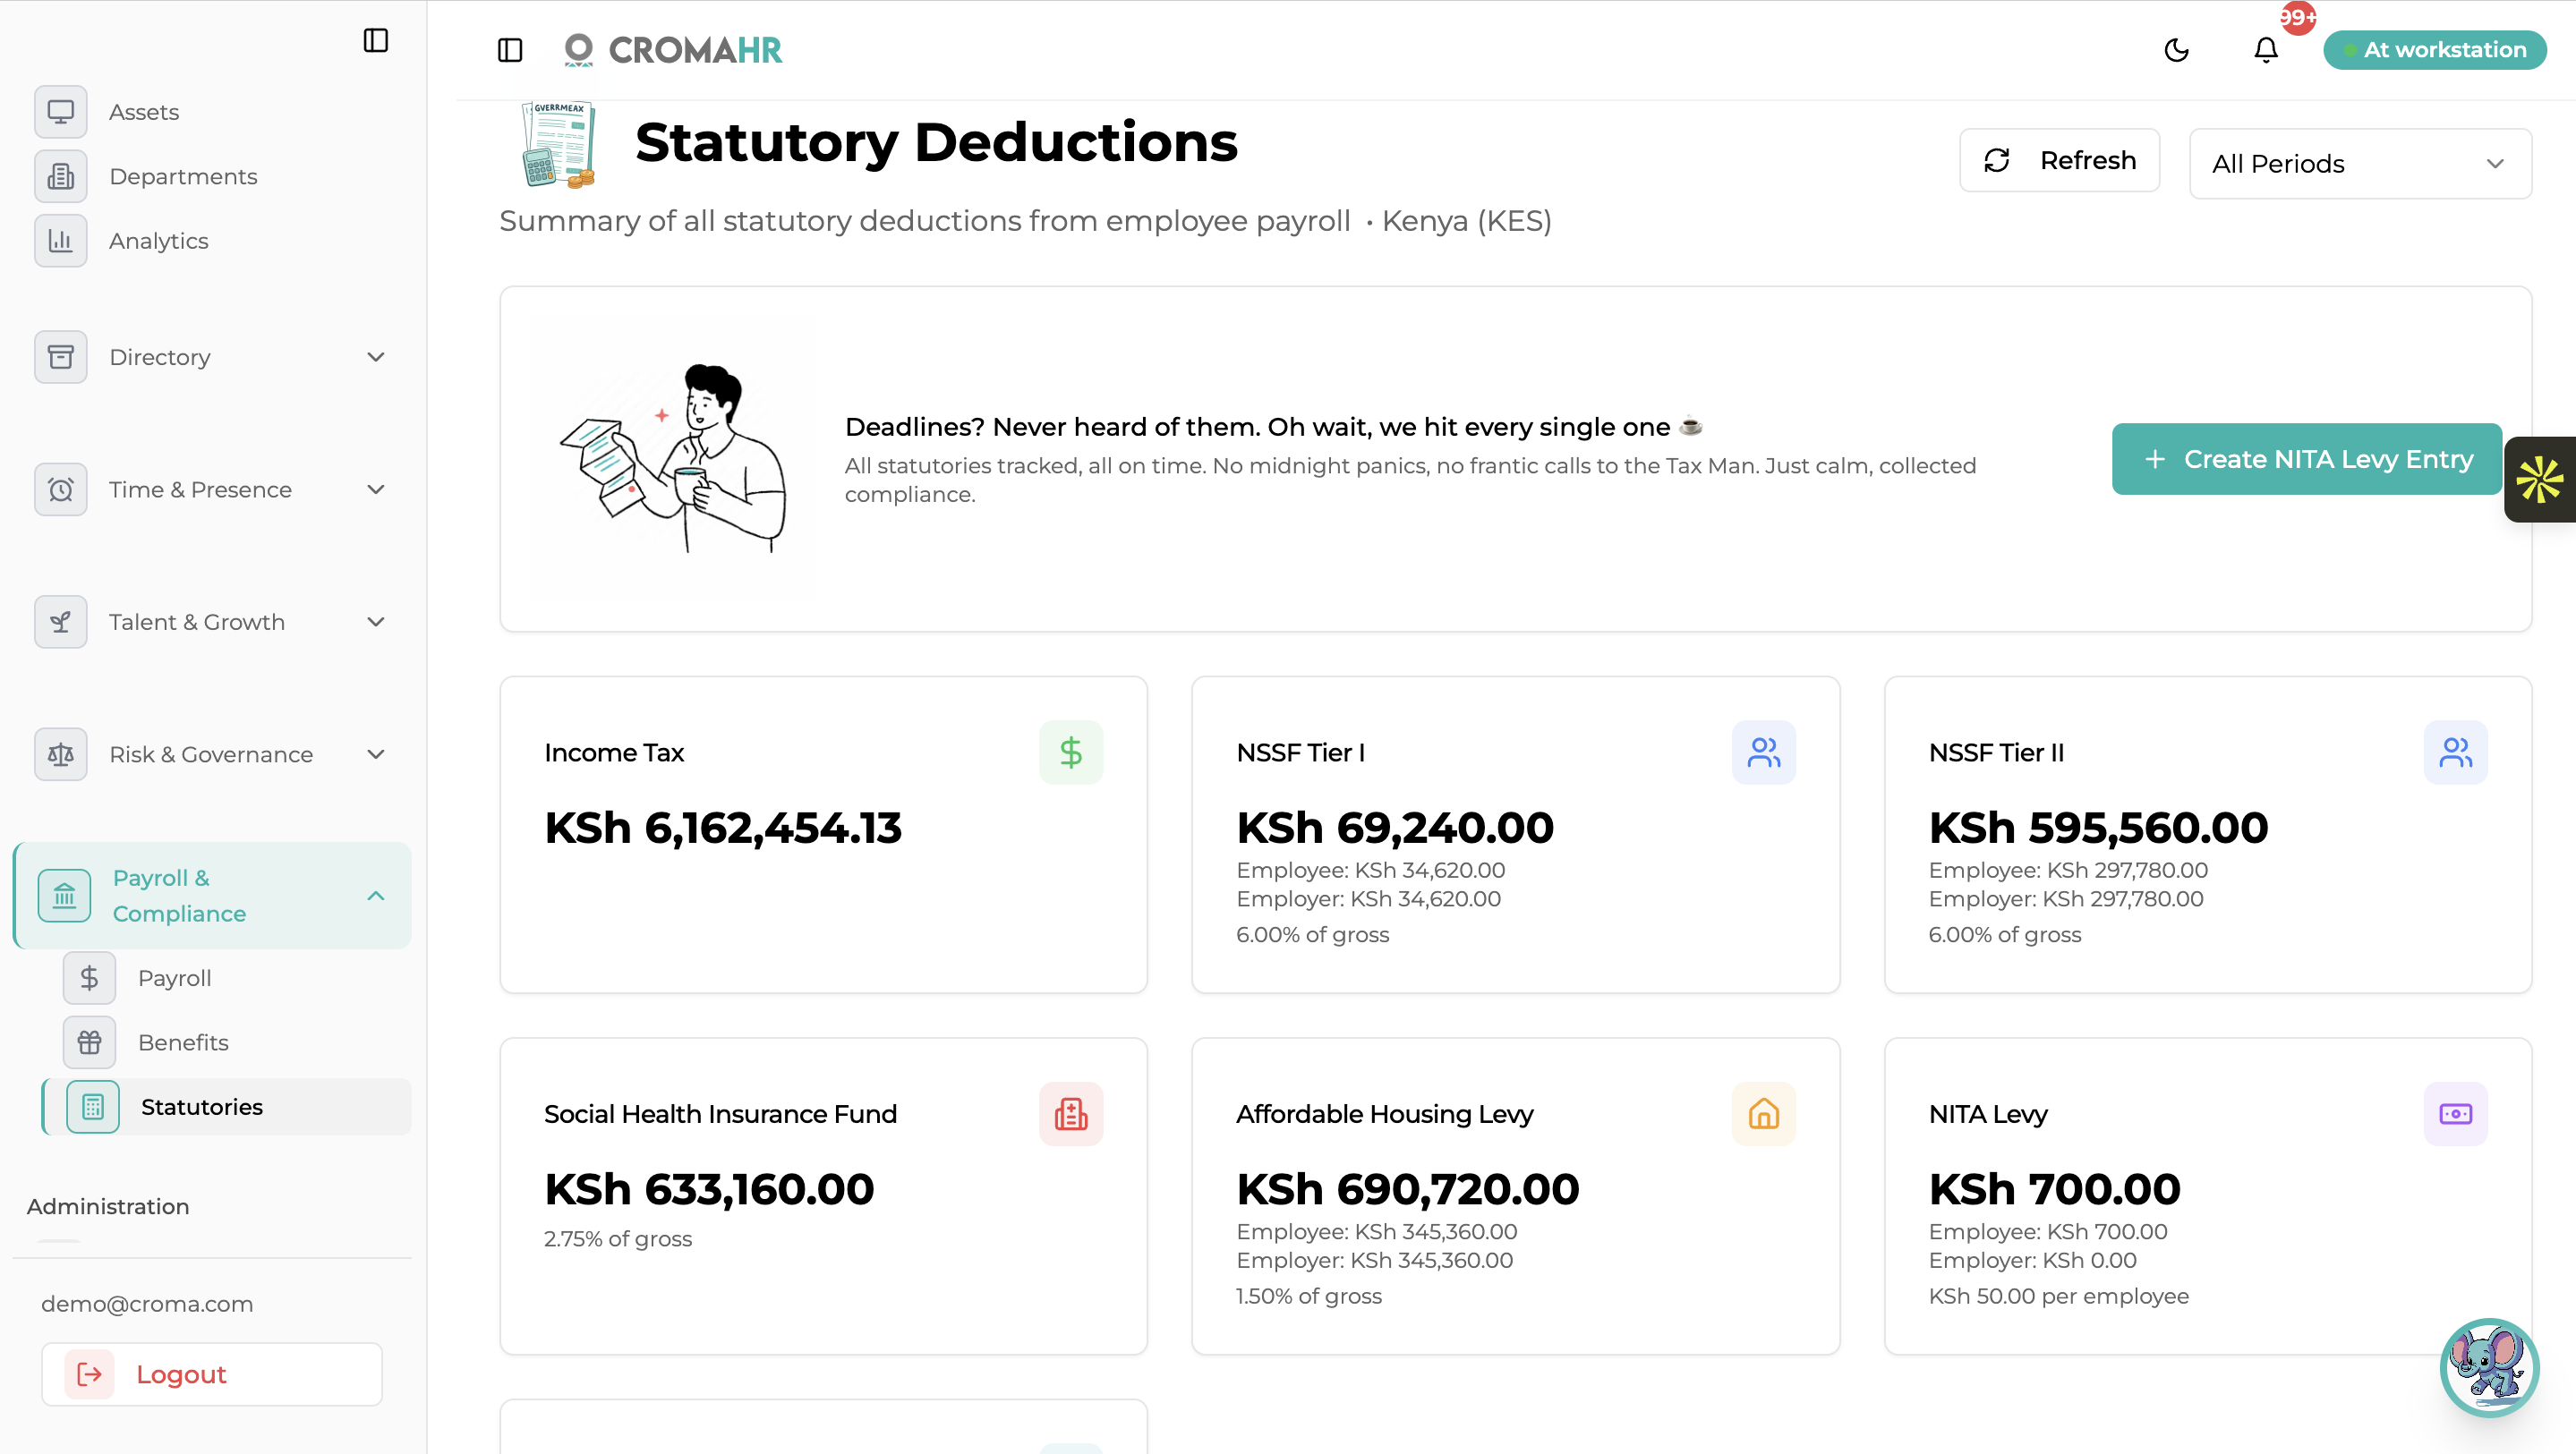Viewport: 2576px width, 1454px height.
Task: Click the Statutory Deductions page illustration icon
Action: tap(559, 145)
